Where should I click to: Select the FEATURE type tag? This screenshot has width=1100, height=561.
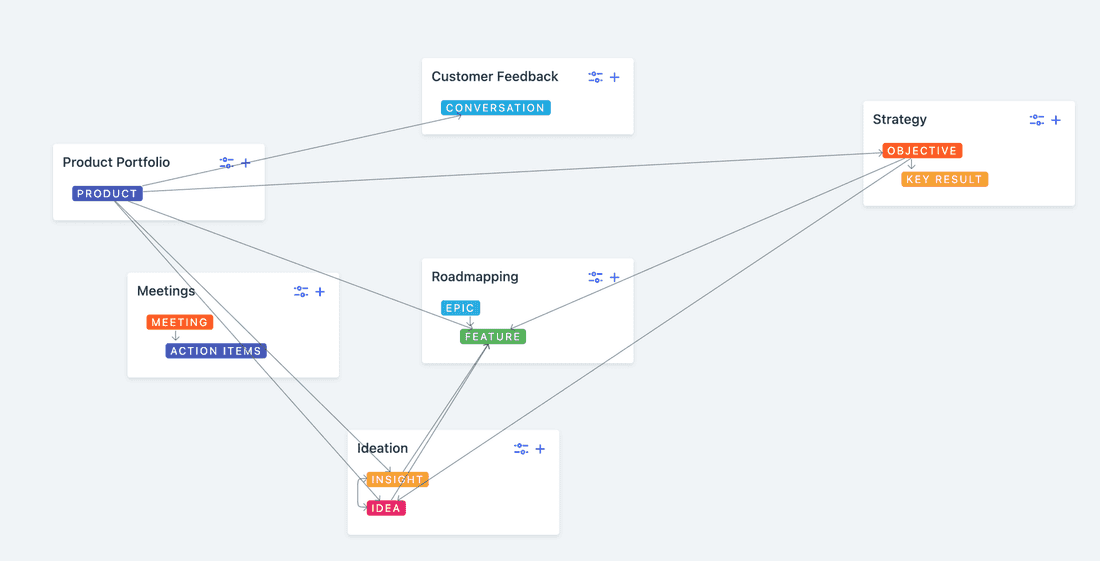493,337
